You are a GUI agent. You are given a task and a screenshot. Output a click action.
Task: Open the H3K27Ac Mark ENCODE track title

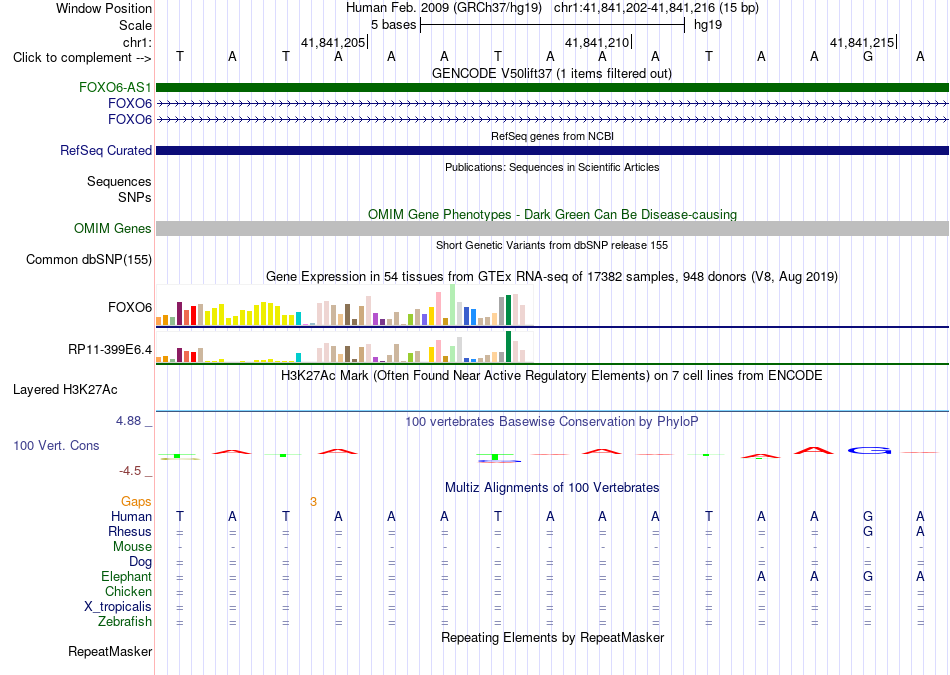552,376
